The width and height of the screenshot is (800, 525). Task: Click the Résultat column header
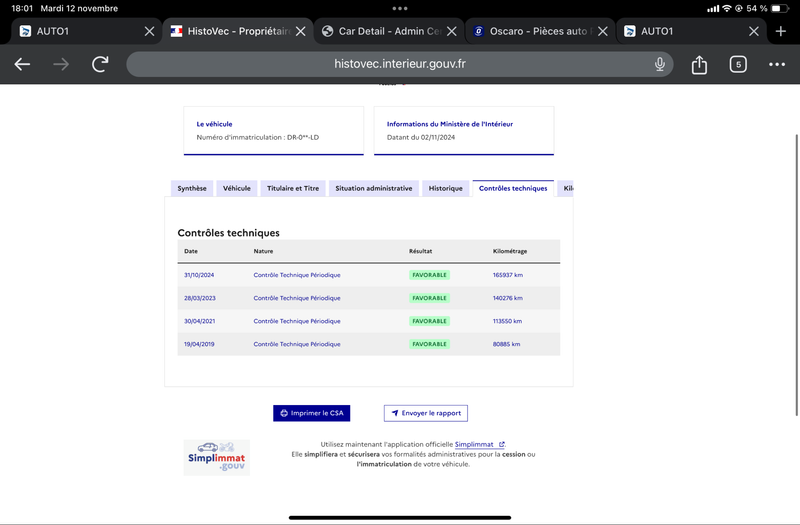(420, 251)
